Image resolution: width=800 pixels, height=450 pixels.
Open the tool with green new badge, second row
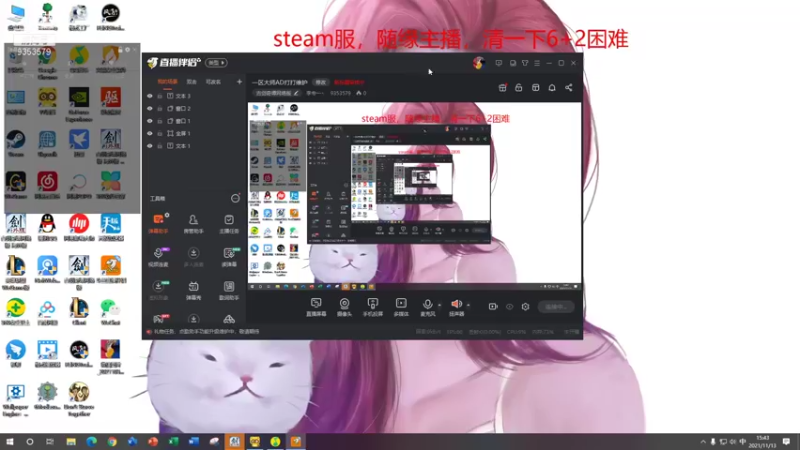[229, 257]
